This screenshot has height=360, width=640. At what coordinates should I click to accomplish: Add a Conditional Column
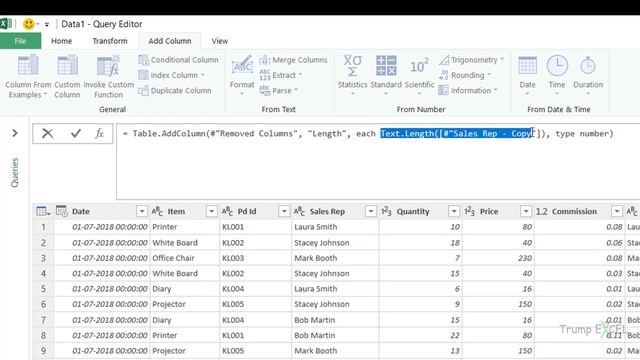point(178,60)
